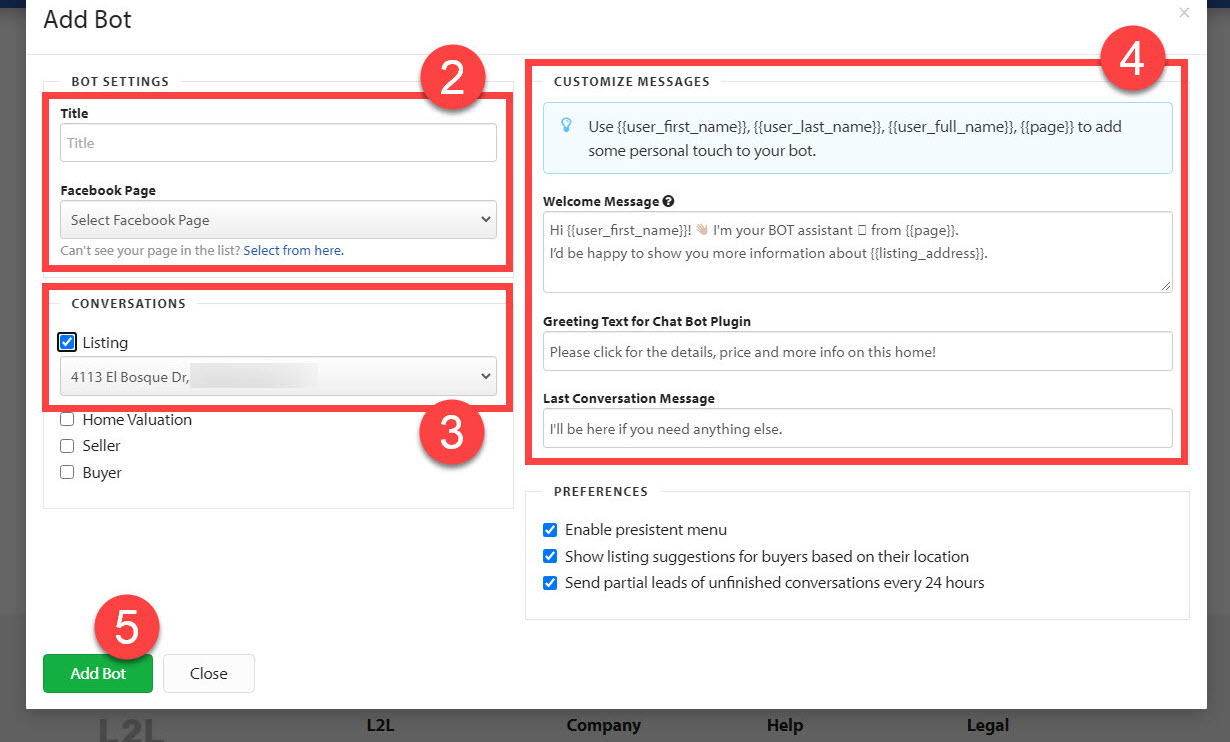Enable the Buyer conversation
Image resolution: width=1230 pixels, height=742 pixels.
pyautogui.click(x=66, y=472)
